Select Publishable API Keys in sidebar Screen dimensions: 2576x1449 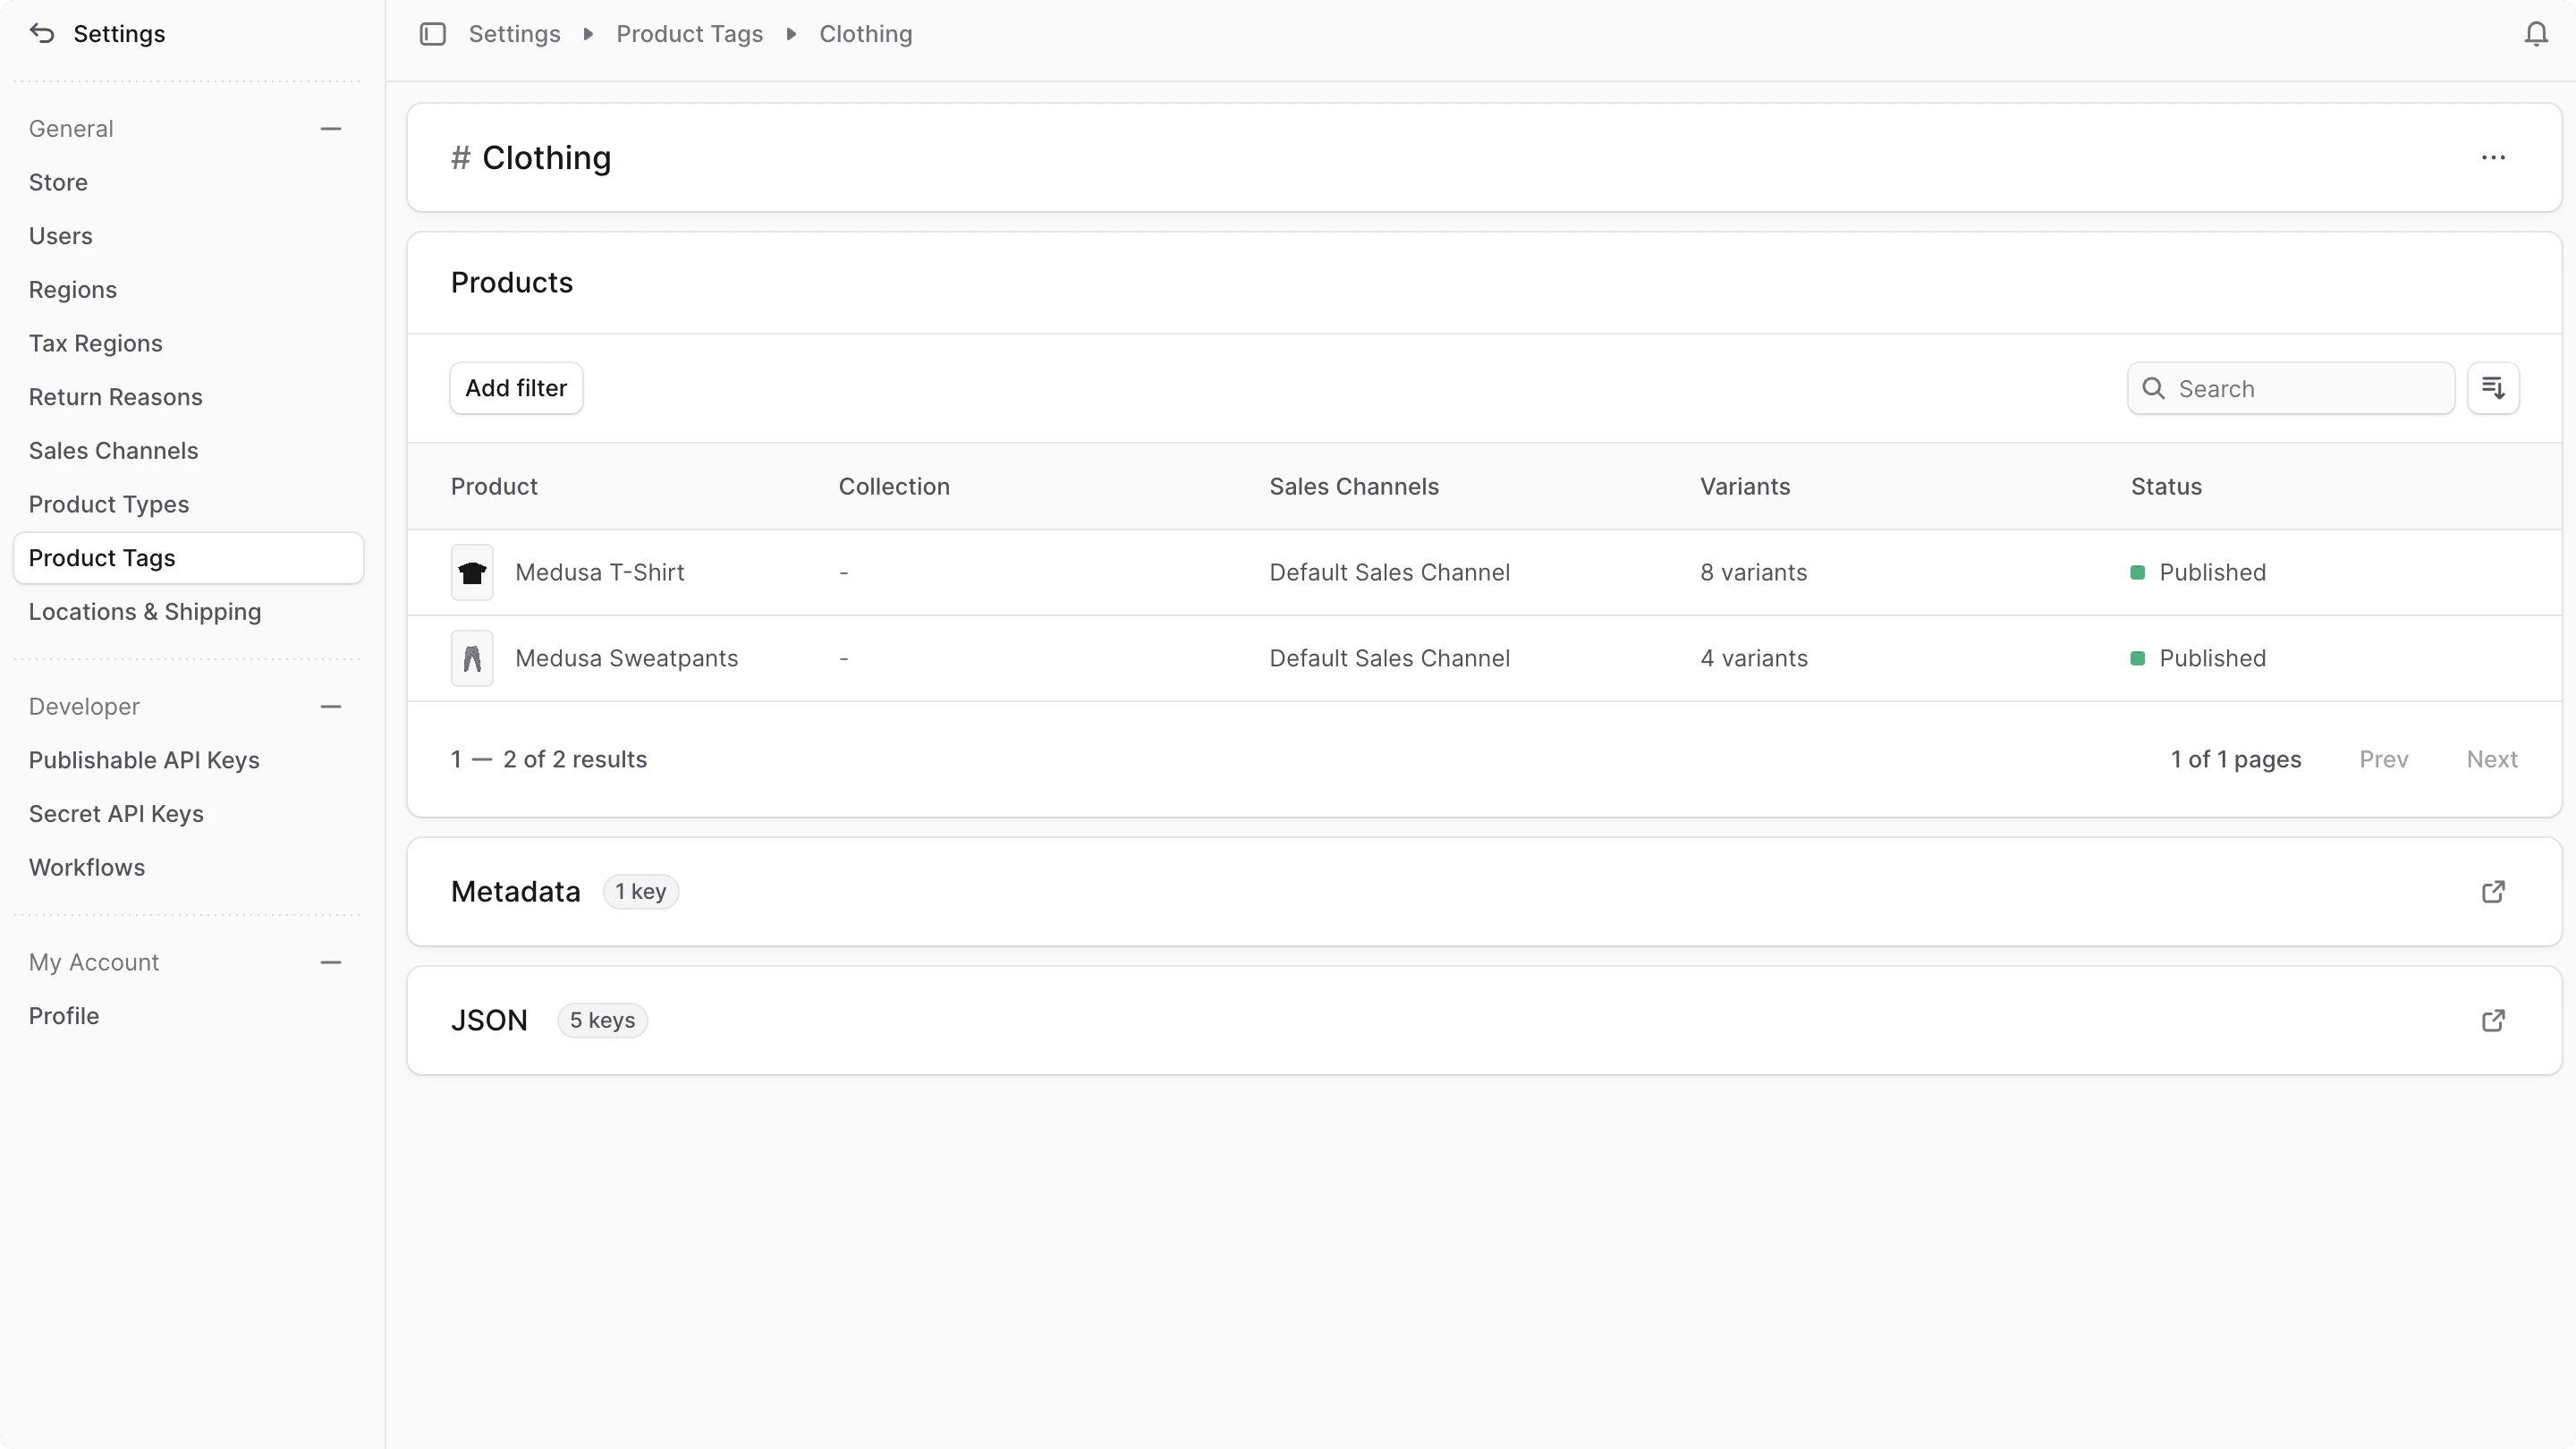[x=144, y=760]
